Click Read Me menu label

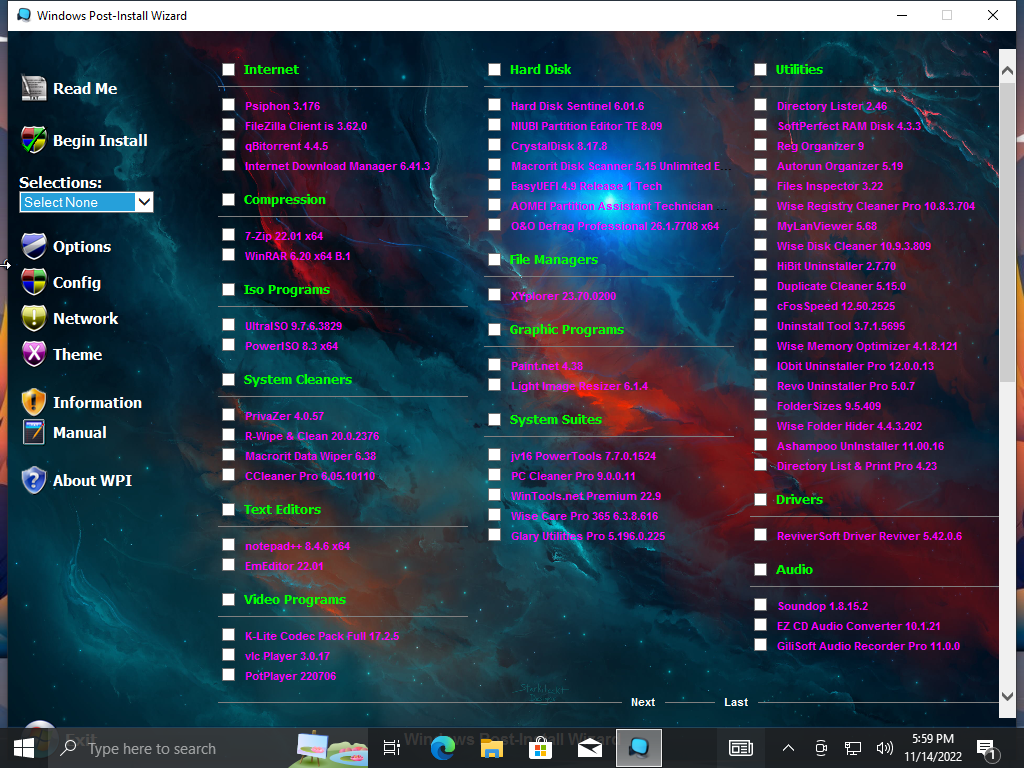tap(85, 89)
